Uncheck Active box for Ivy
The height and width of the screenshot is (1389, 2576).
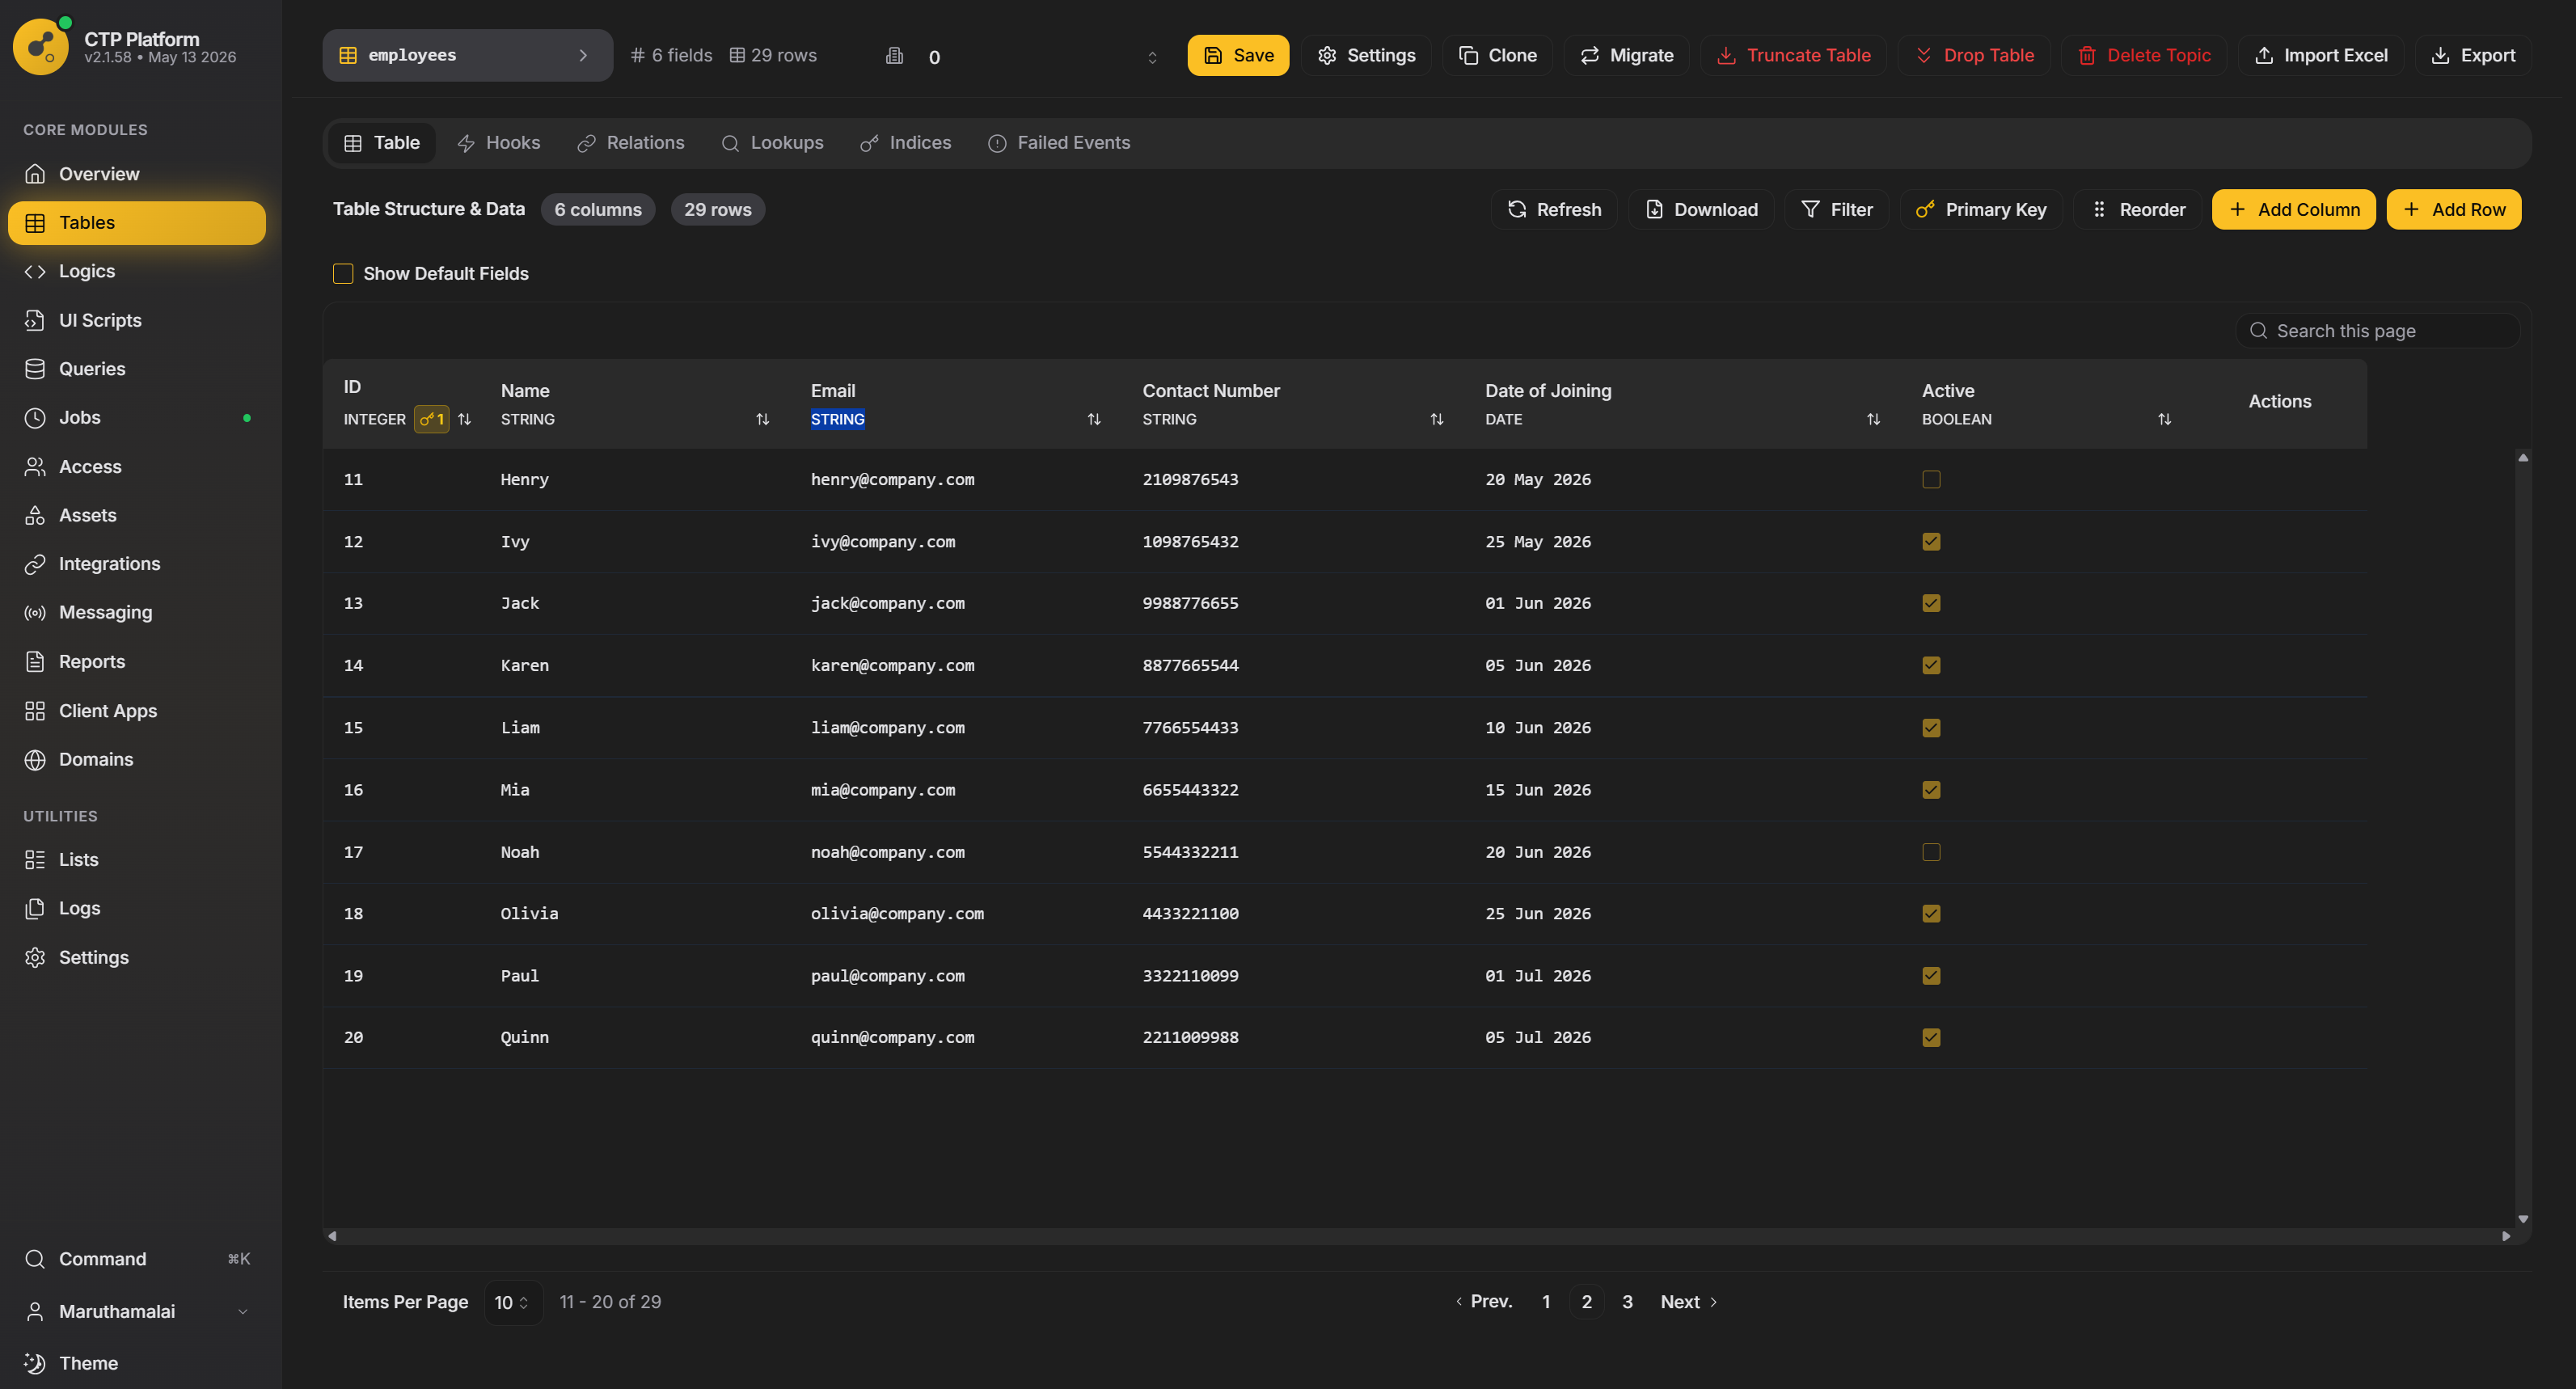pos(1931,542)
